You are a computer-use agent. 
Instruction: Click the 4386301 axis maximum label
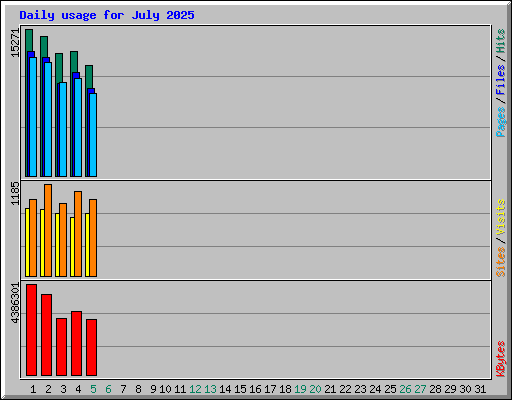[x=15, y=303]
